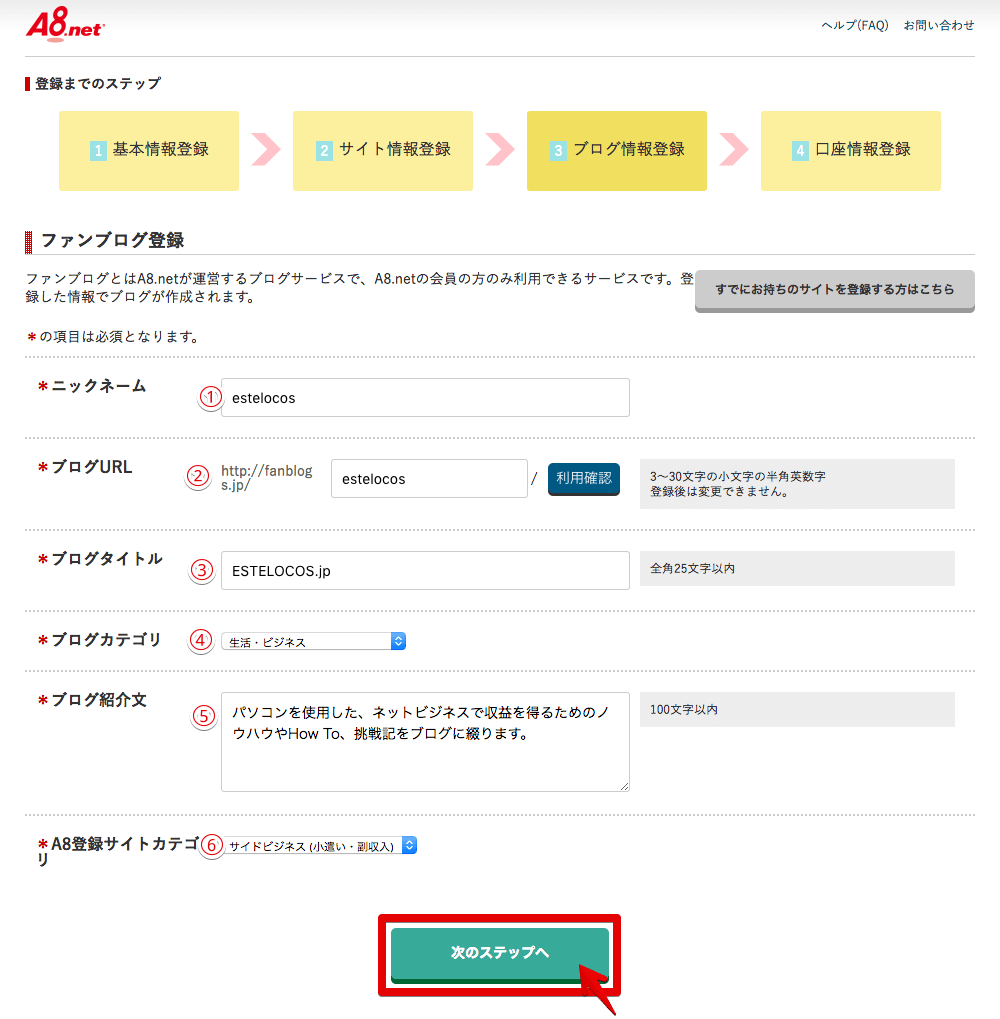Click the 登録までのステップ heading
1000x1019 pixels.
tap(97, 84)
